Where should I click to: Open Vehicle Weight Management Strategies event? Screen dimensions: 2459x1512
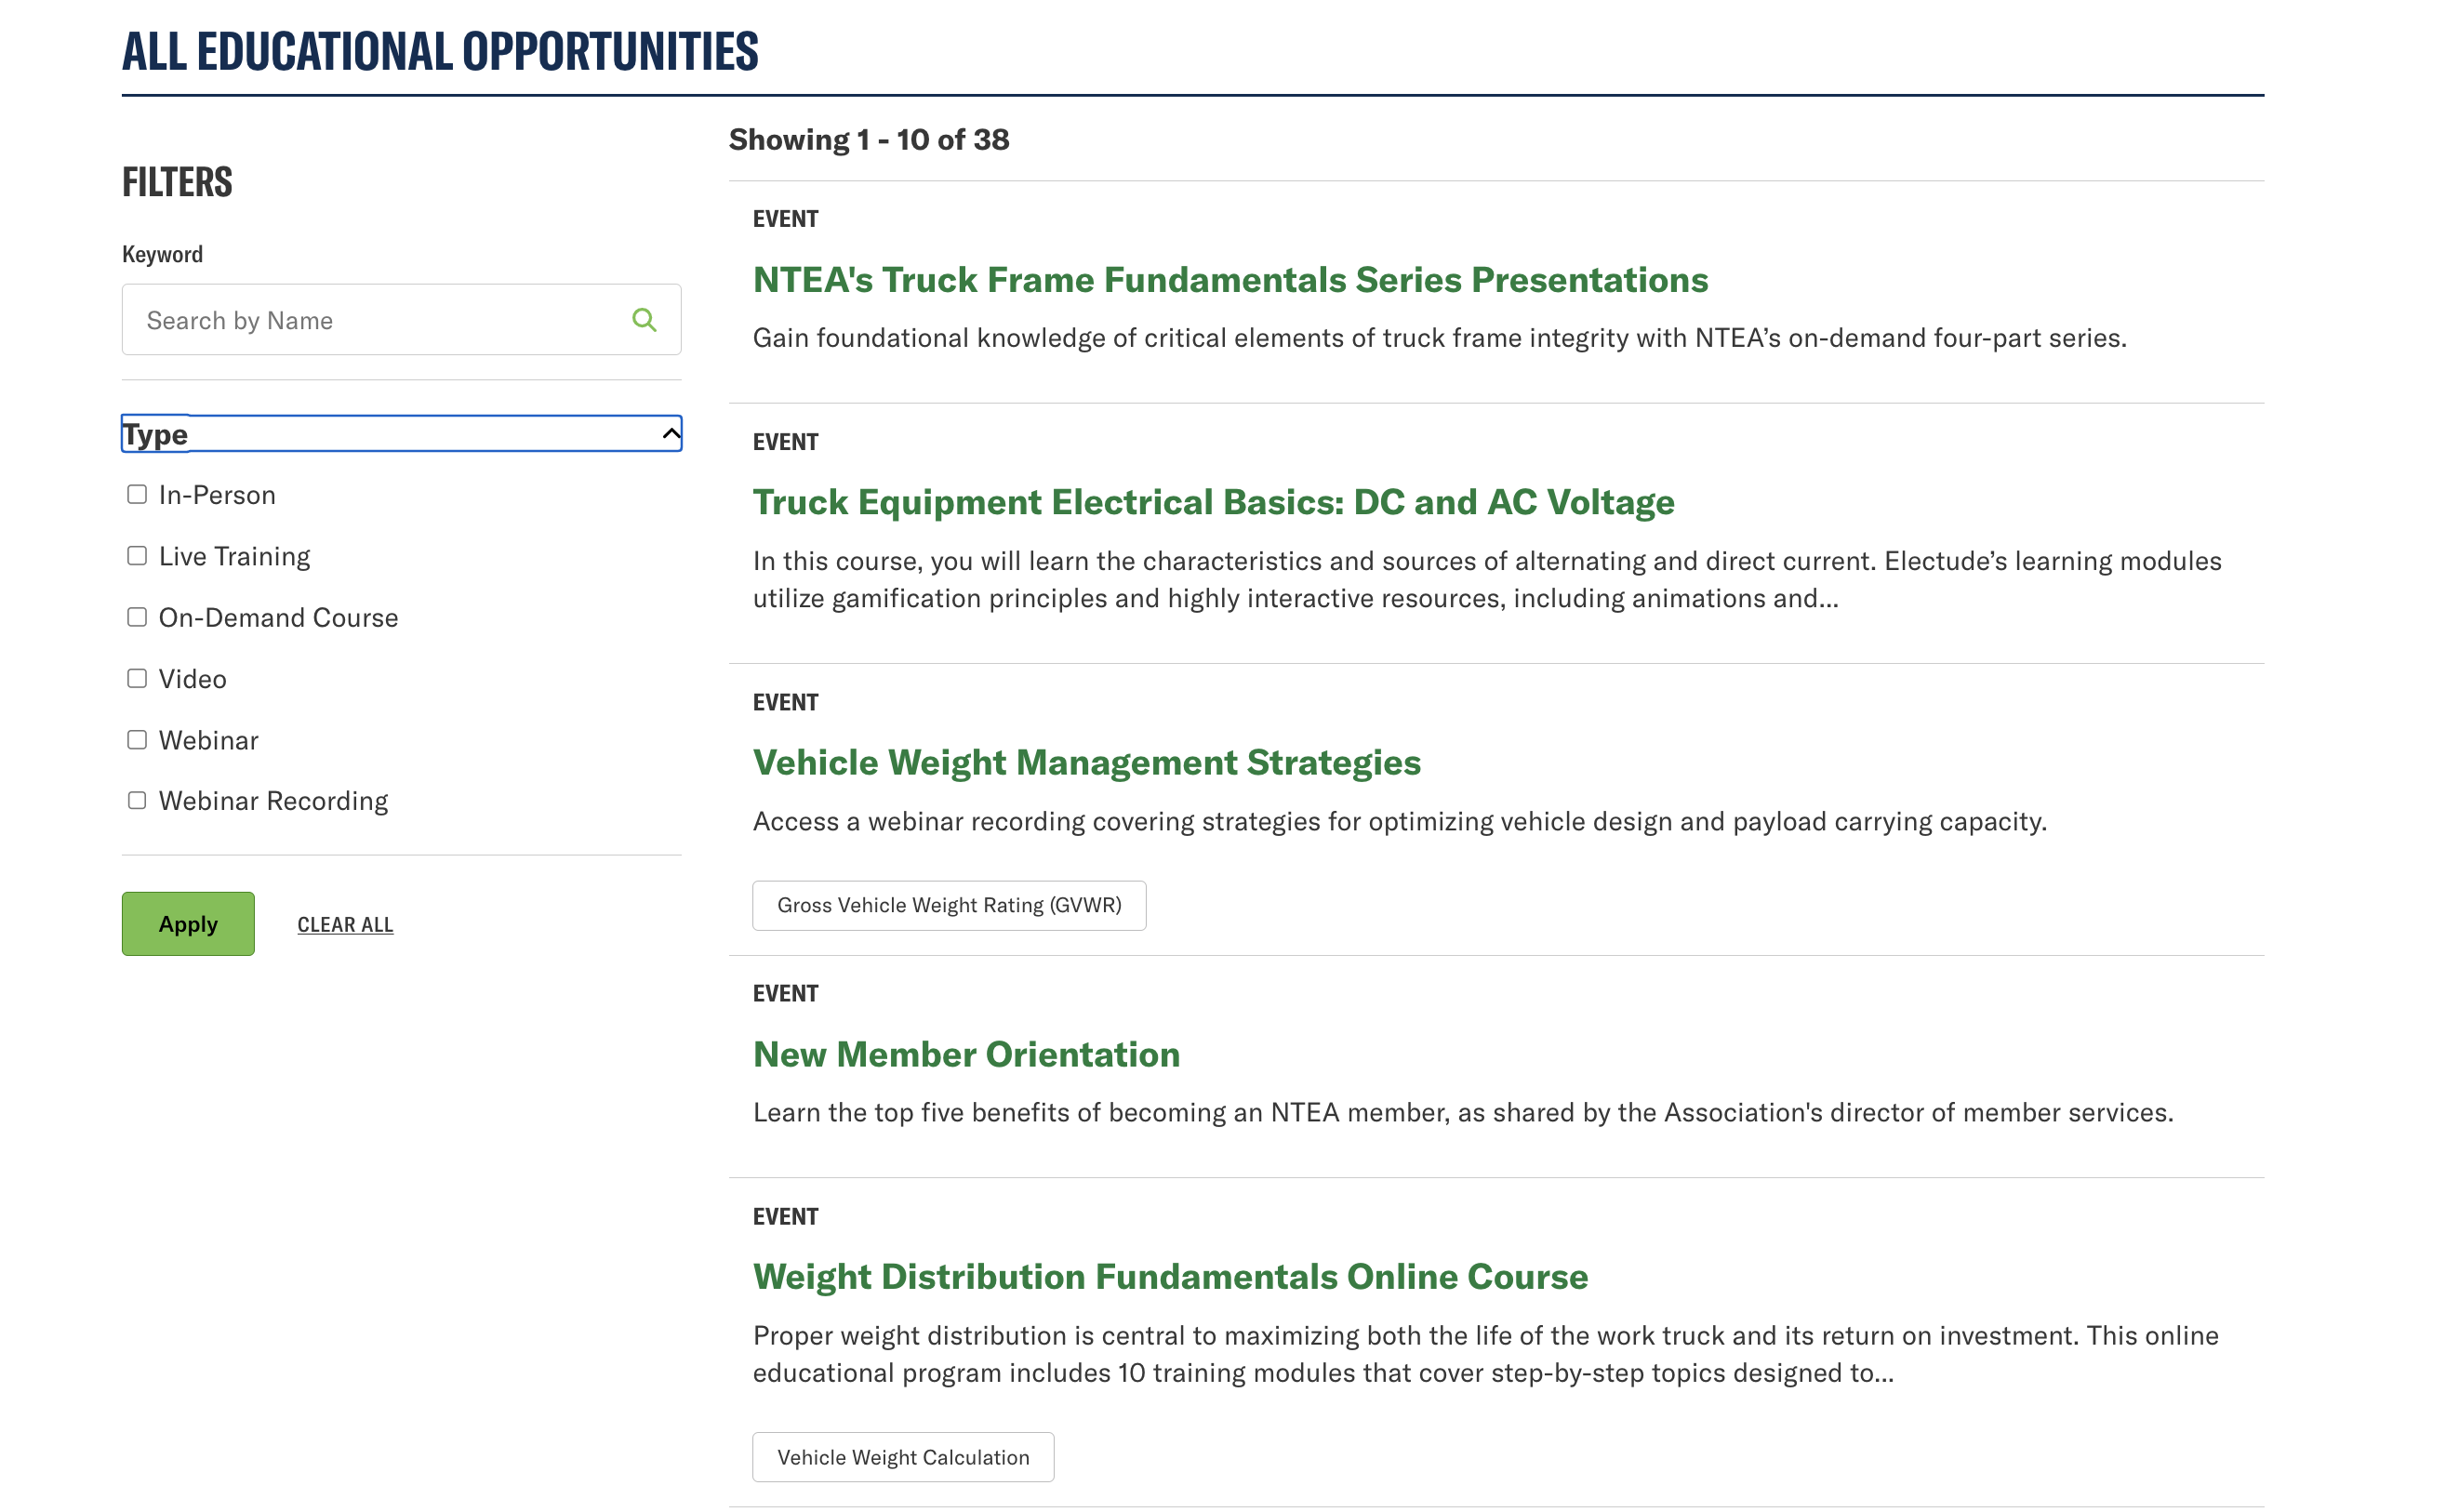click(x=1086, y=762)
